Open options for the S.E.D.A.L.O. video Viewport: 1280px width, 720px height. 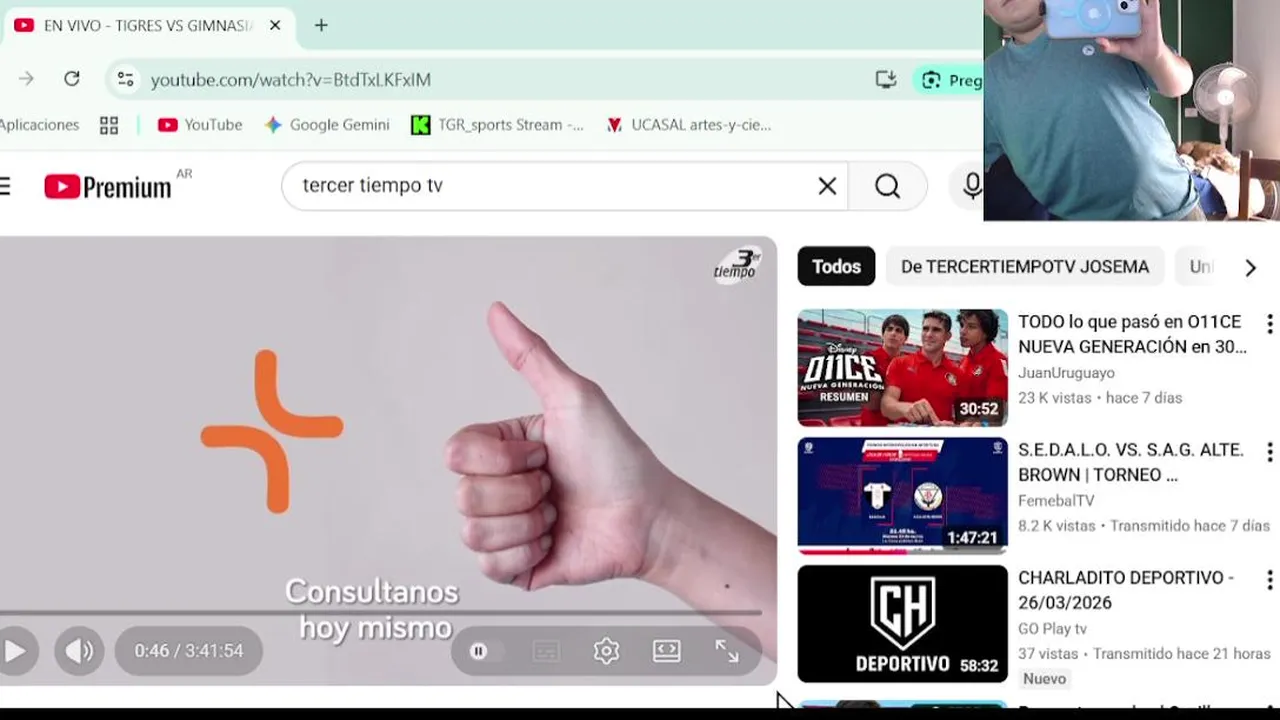(x=1269, y=452)
